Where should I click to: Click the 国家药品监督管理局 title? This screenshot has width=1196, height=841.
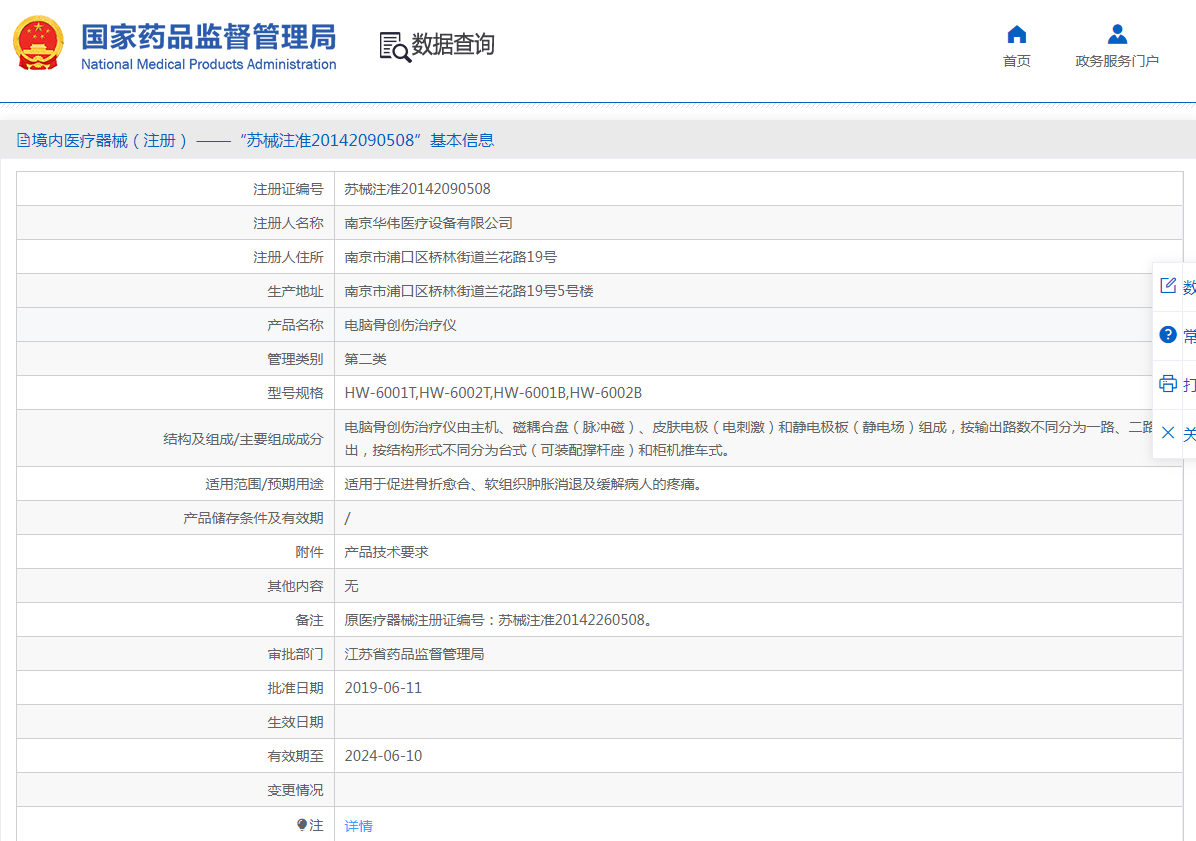point(208,37)
